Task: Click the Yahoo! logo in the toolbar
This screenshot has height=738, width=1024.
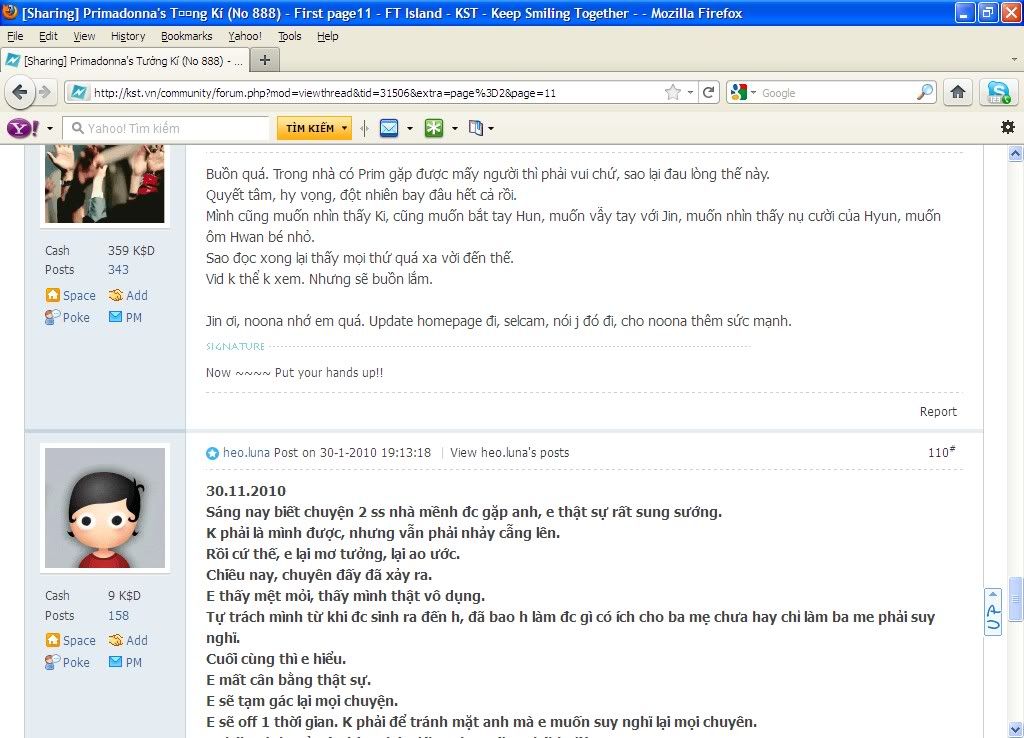Action: coord(24,128)
